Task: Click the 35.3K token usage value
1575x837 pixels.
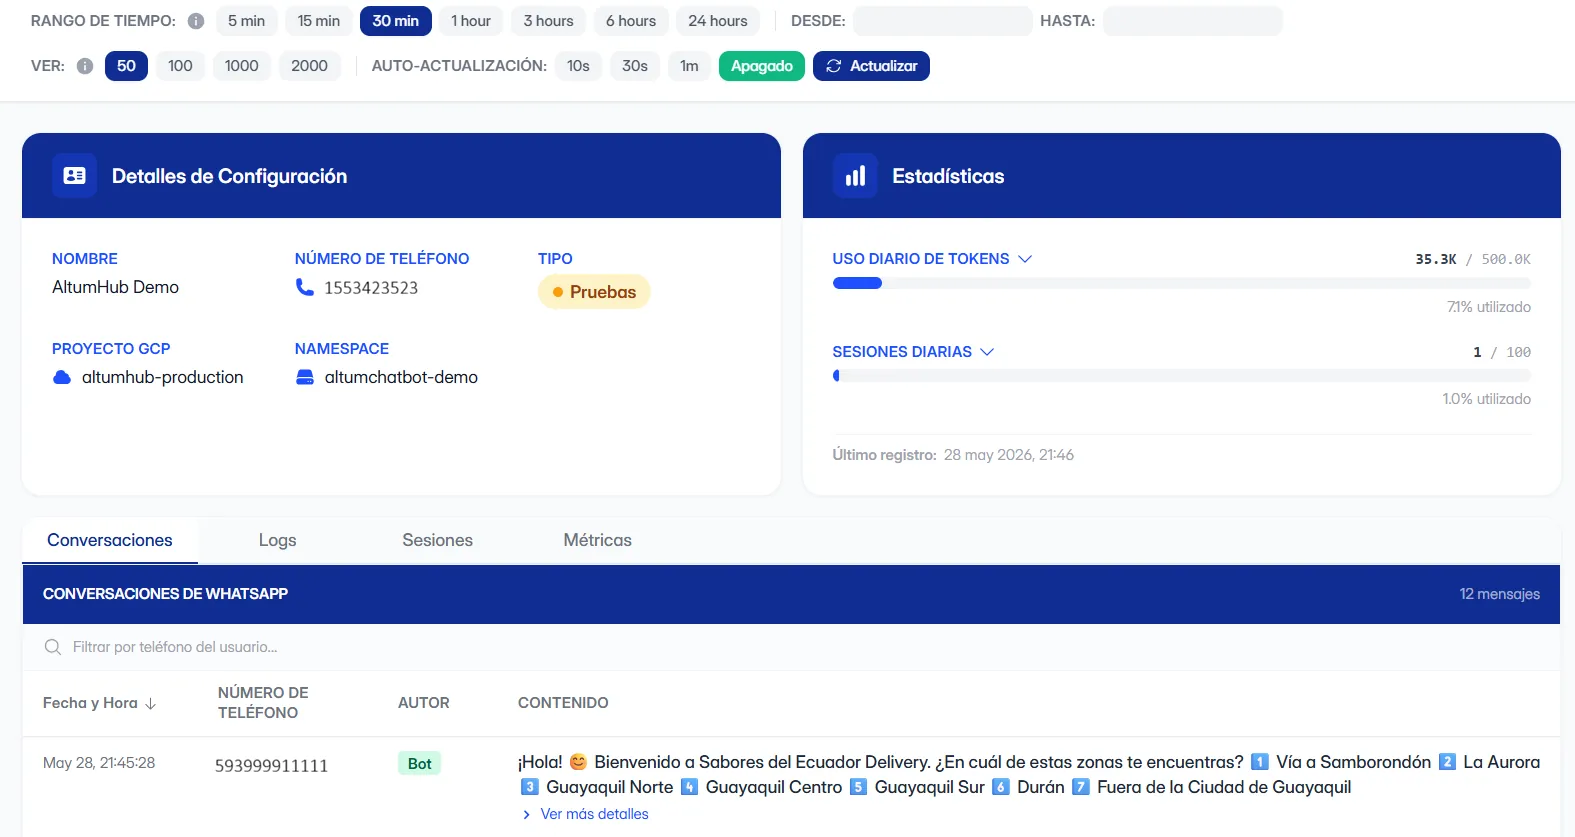Action: 1435,259
